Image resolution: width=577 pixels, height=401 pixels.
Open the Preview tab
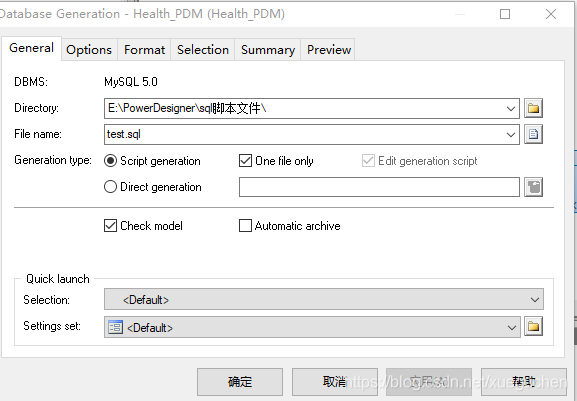tap(329, 50)
